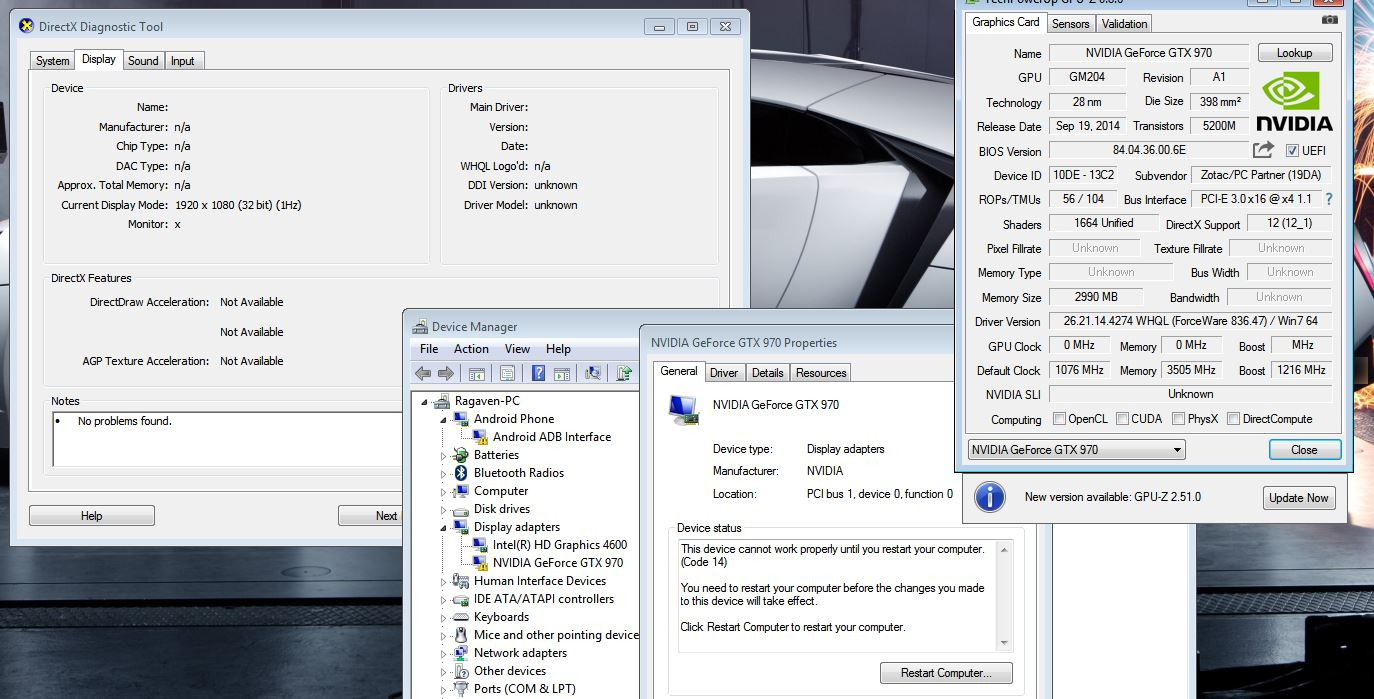Open the View menu in Device Manager
1374x699 pixels.
517,349
